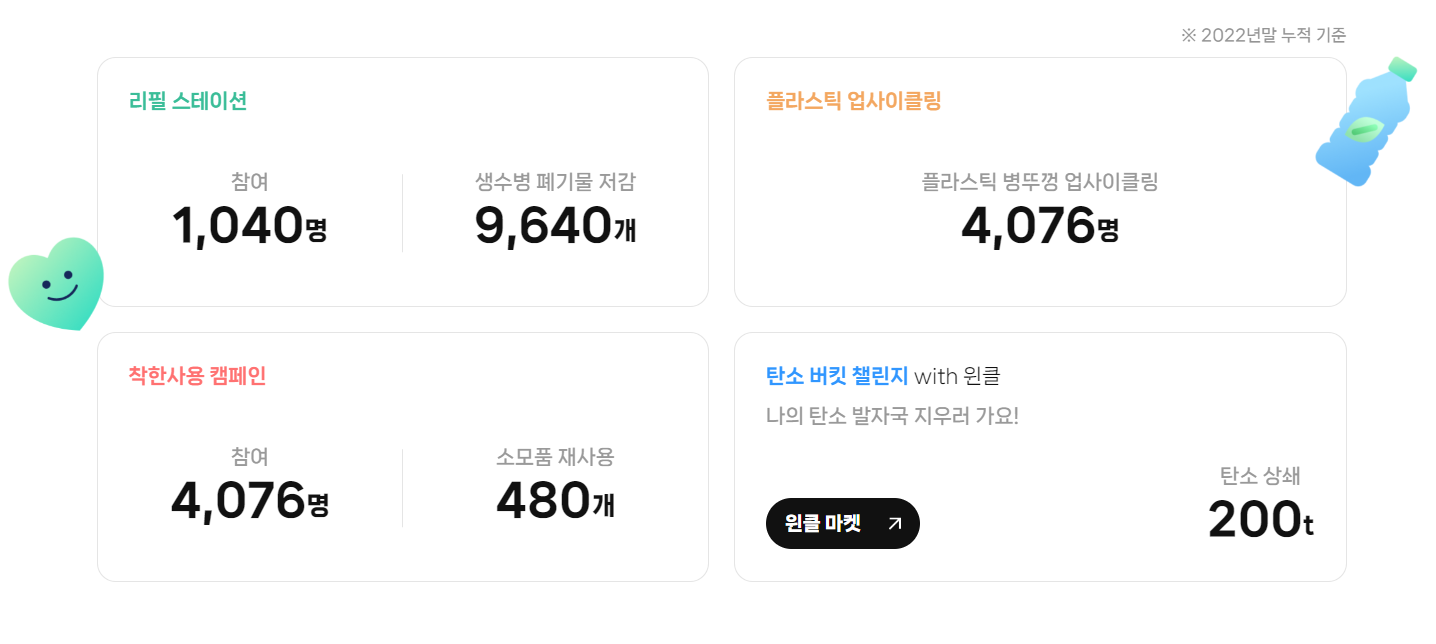The height and width of the screenshot is (644, 1436).
Task: Click the 탄소 버킷 챌린지 title
Action: click(837, 376)
